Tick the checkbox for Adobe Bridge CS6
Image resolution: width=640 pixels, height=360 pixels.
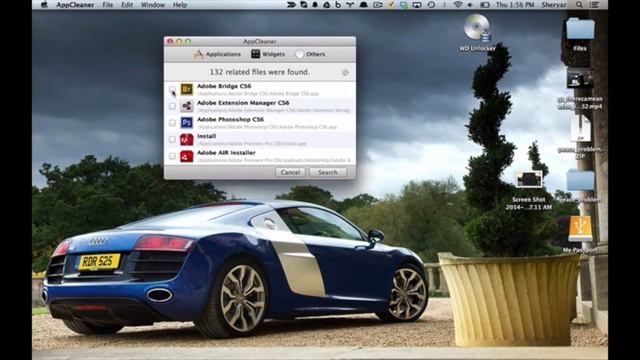172,89
